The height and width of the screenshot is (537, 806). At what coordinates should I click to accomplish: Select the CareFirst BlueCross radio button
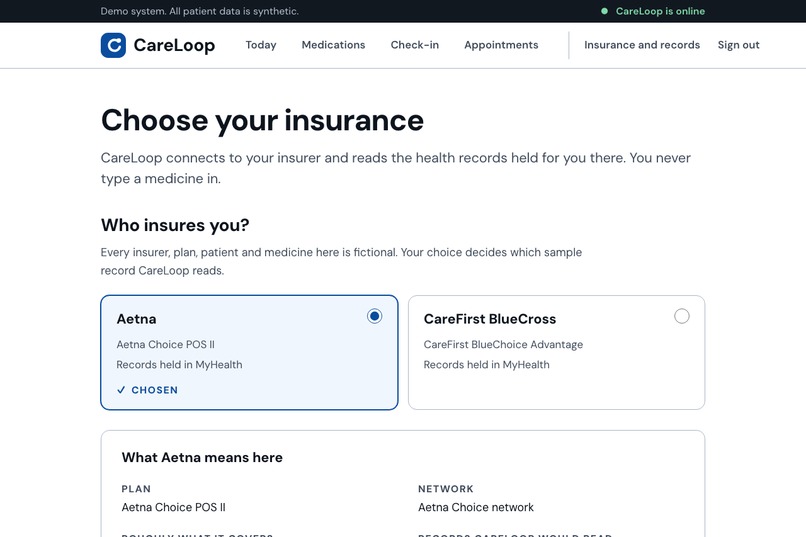pos(682,316)
